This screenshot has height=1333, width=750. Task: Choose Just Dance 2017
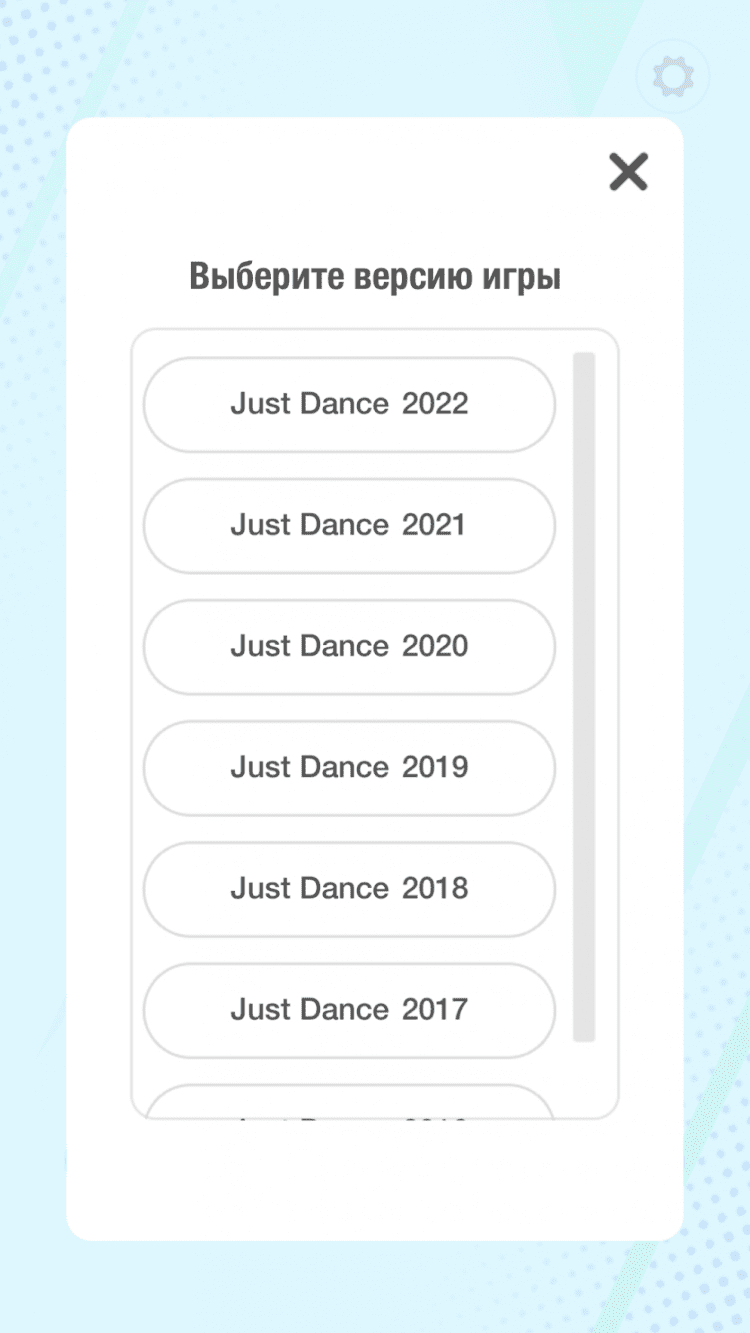[349, 1009]
